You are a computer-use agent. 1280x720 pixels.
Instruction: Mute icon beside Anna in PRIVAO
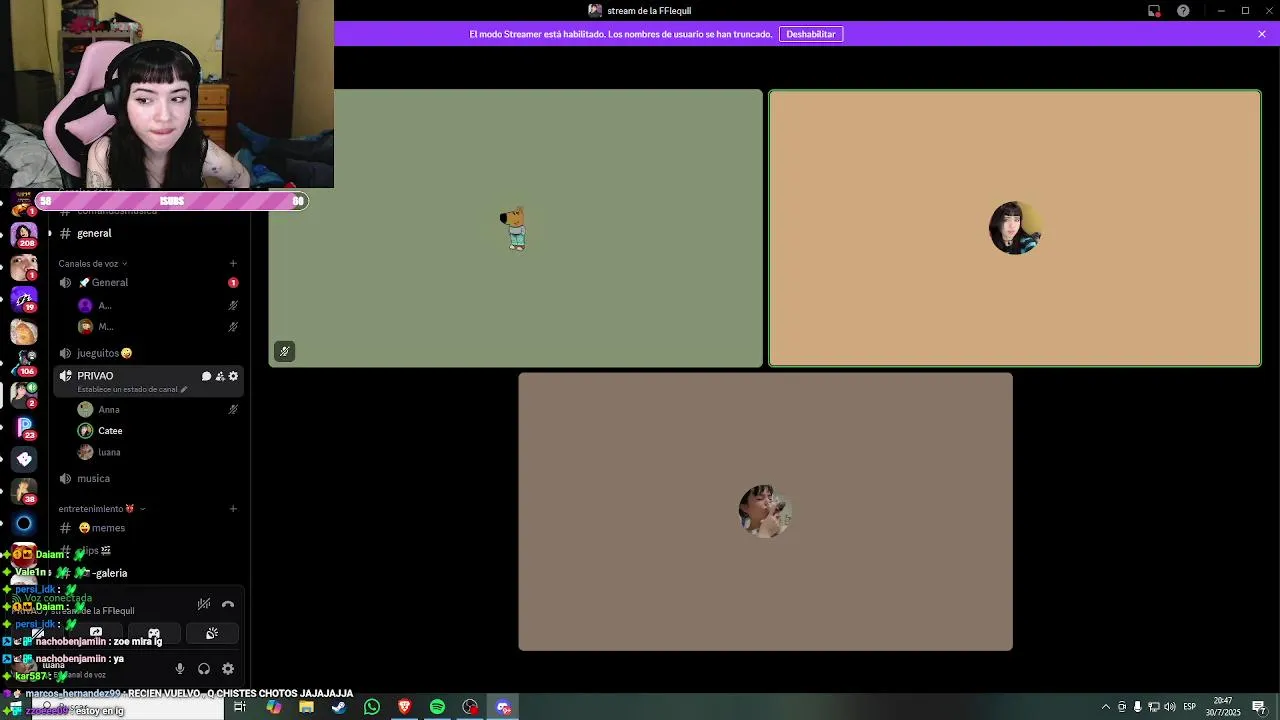click(x=233, y=409)
